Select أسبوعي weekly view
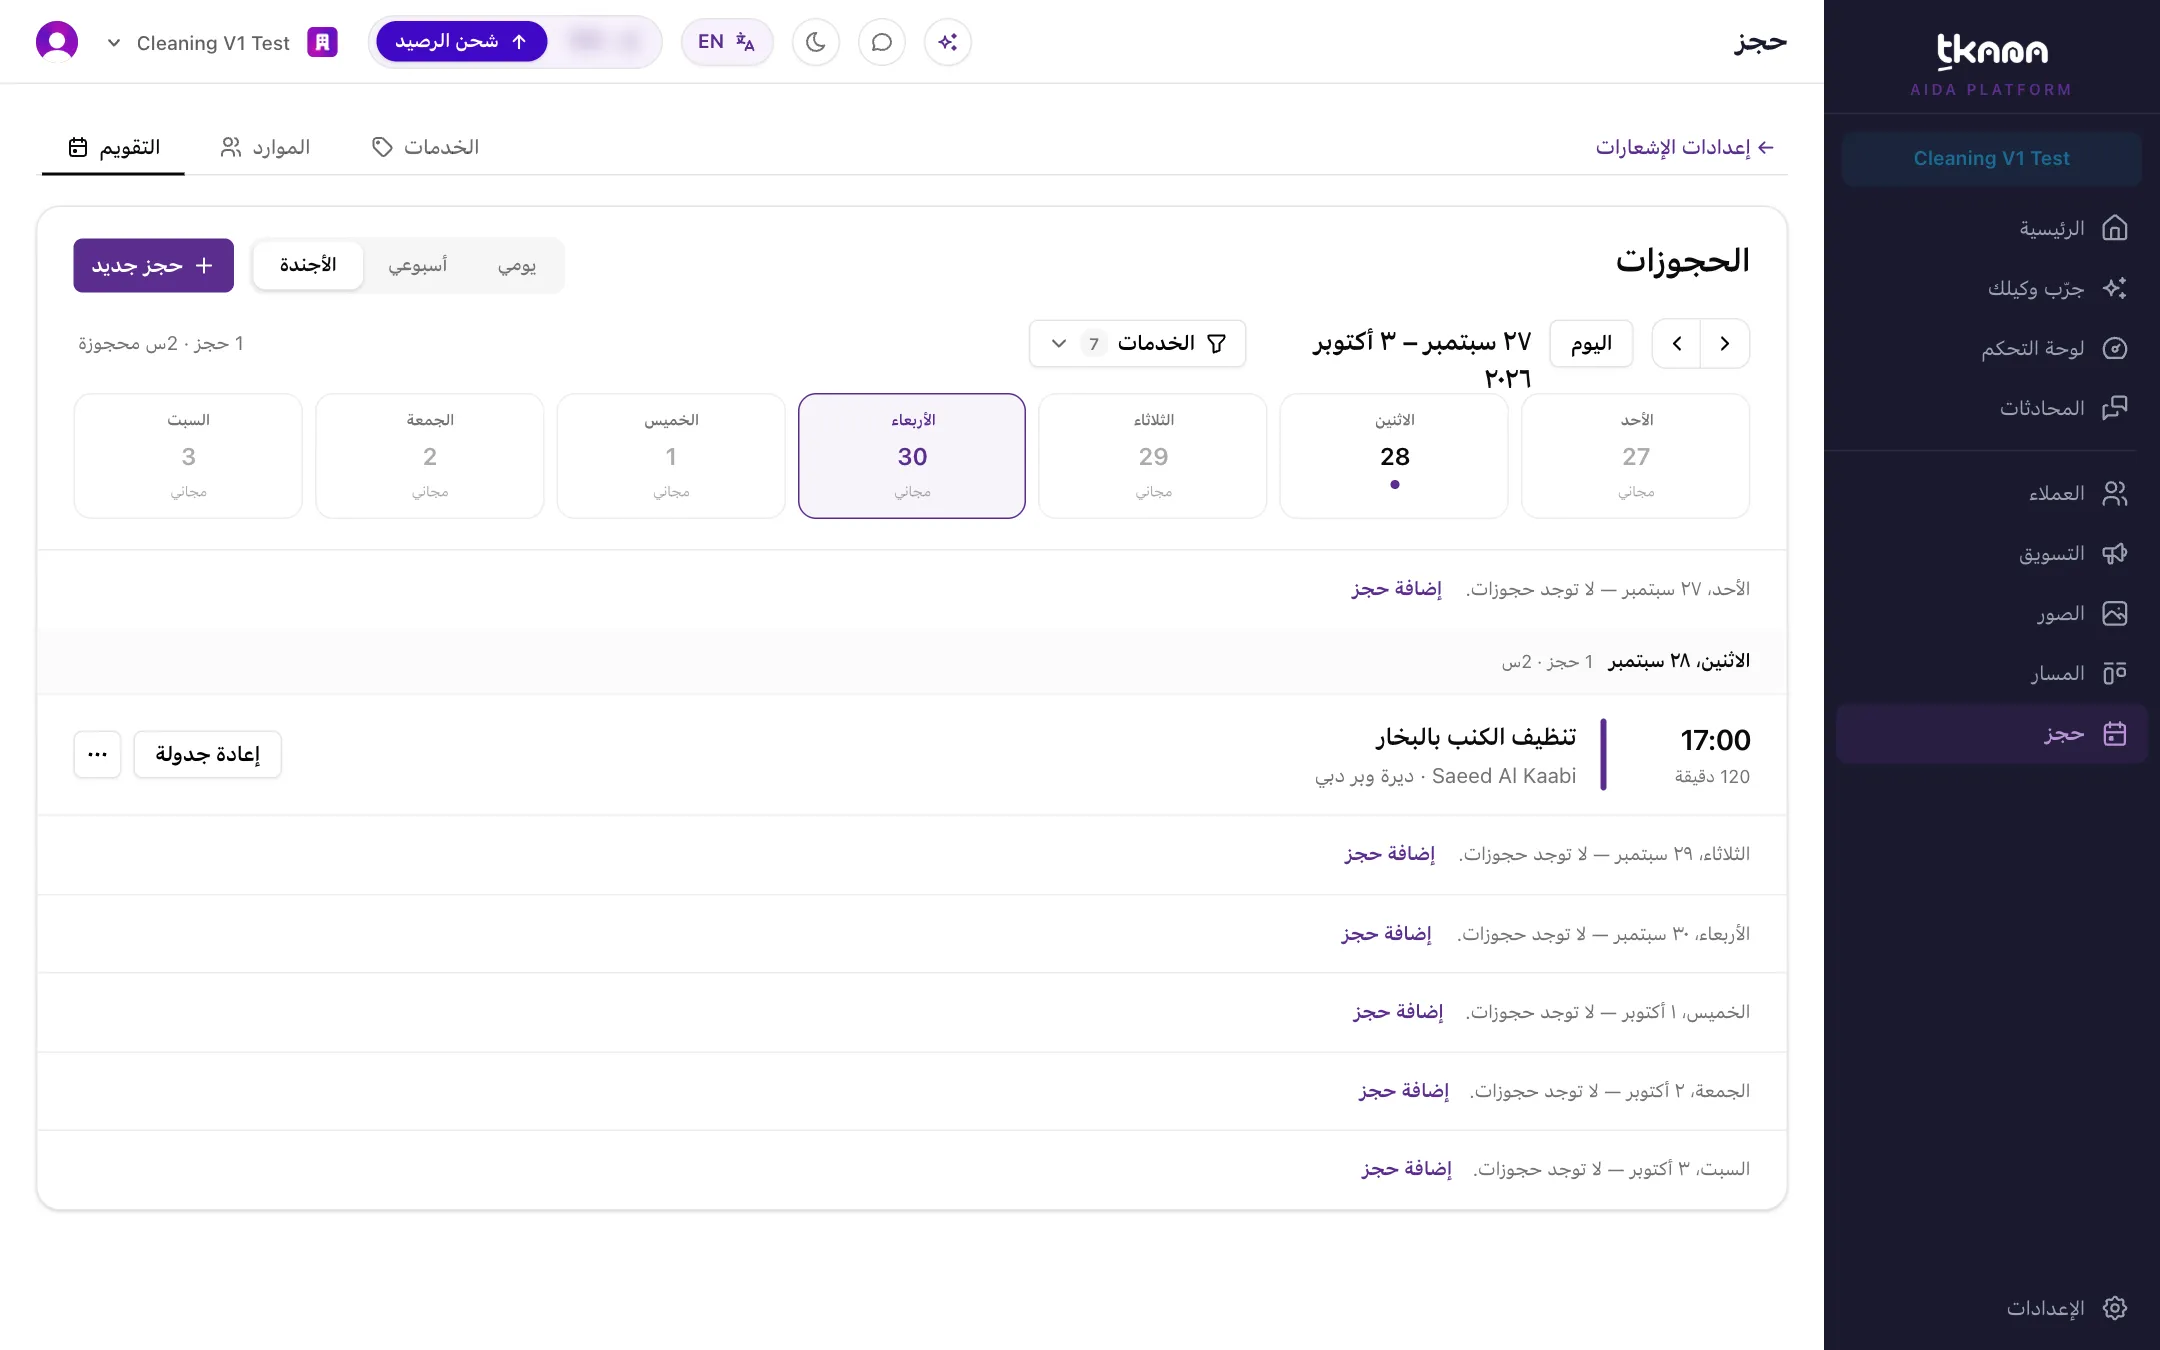Viewport: 2160px width, 1350px height. tap(418, 265)
